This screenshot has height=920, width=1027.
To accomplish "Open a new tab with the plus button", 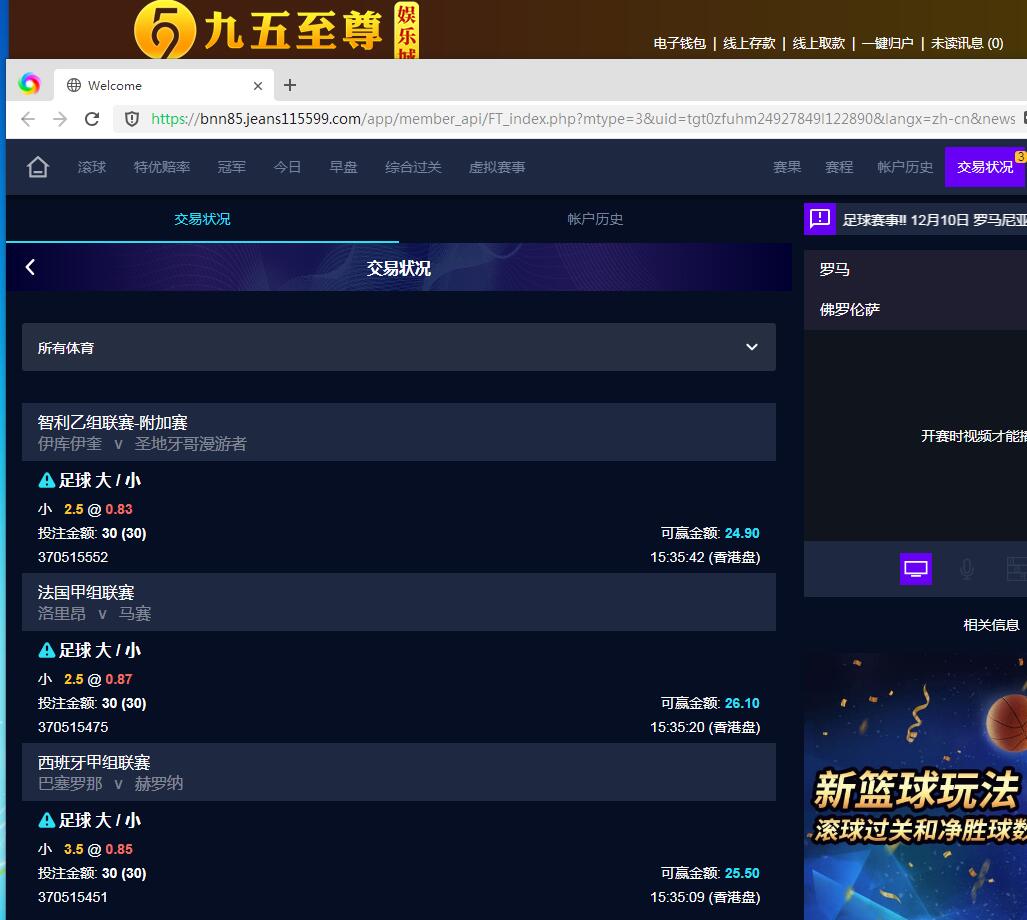I will click(289, 85).
